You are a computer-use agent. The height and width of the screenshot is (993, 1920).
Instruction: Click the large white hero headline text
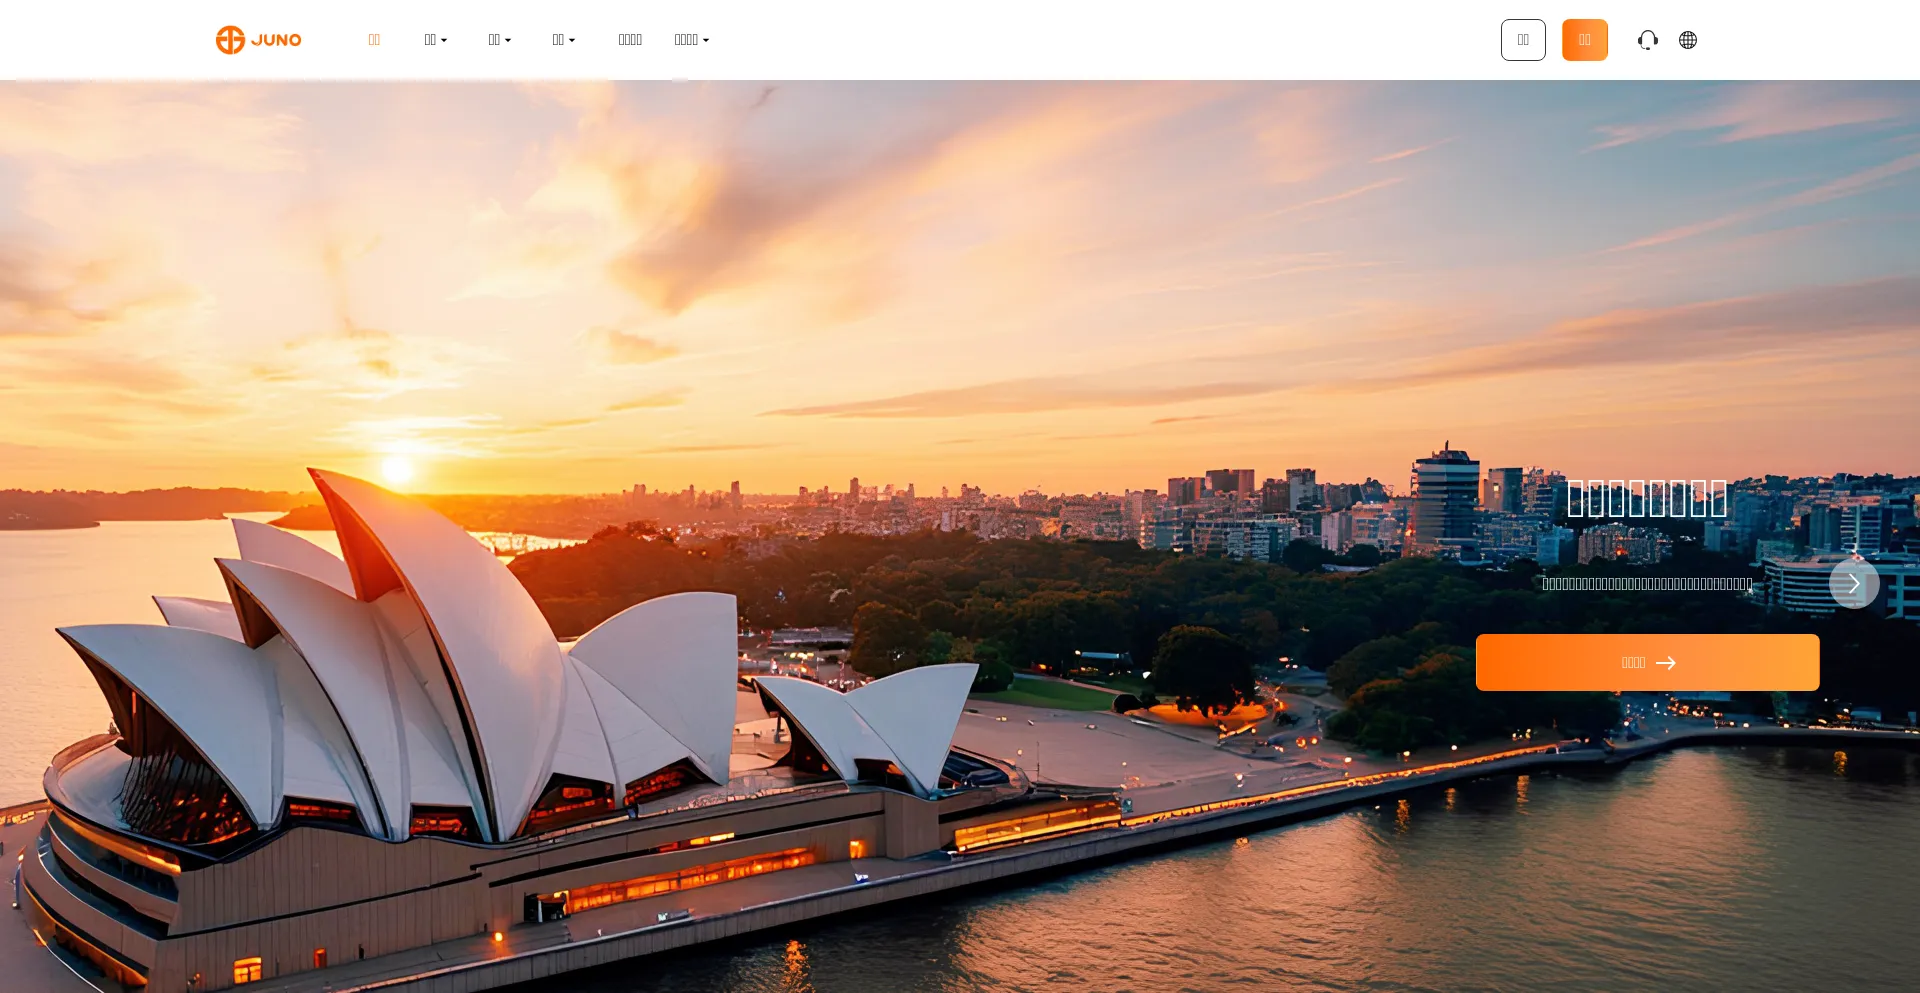pyautogui.click(x=1646, y=498)
